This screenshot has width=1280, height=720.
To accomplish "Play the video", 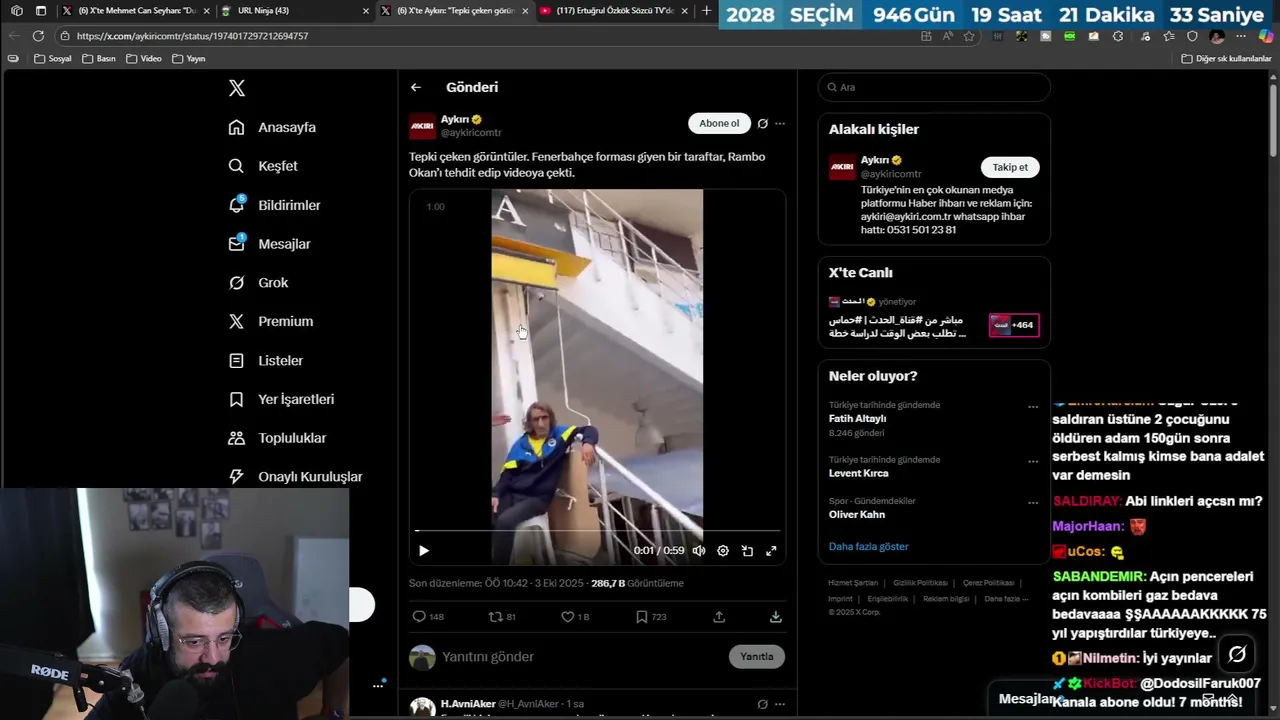I will point(424,551).
